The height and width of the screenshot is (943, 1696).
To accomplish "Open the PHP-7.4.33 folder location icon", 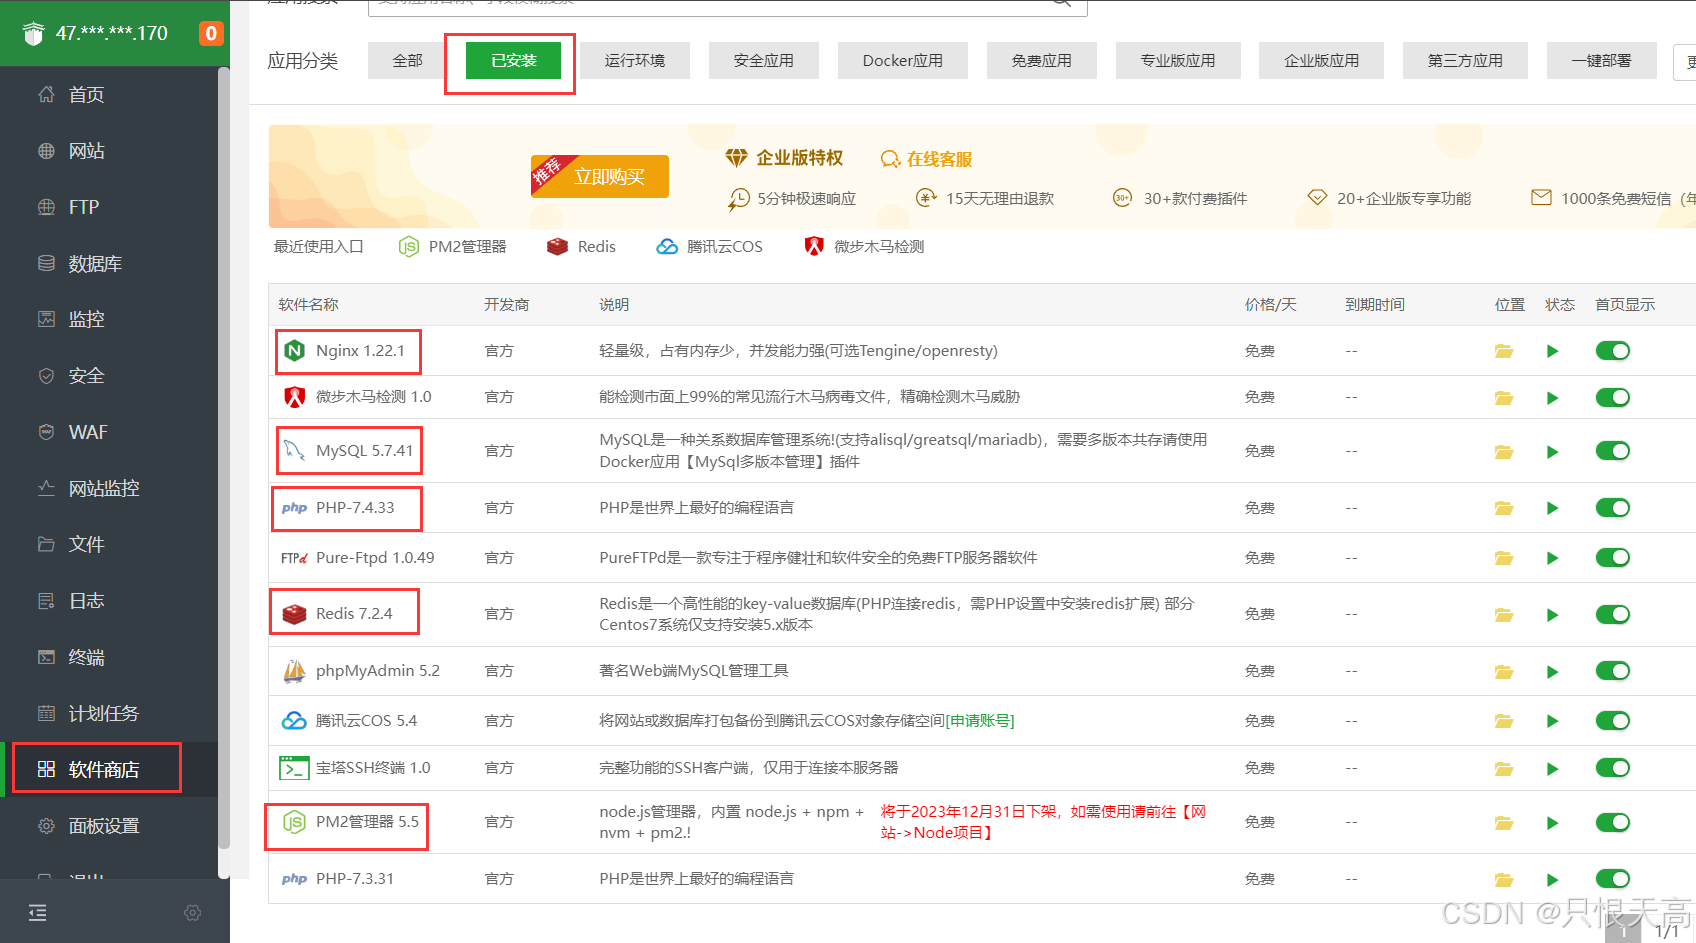I will [x=1504, y=508].
